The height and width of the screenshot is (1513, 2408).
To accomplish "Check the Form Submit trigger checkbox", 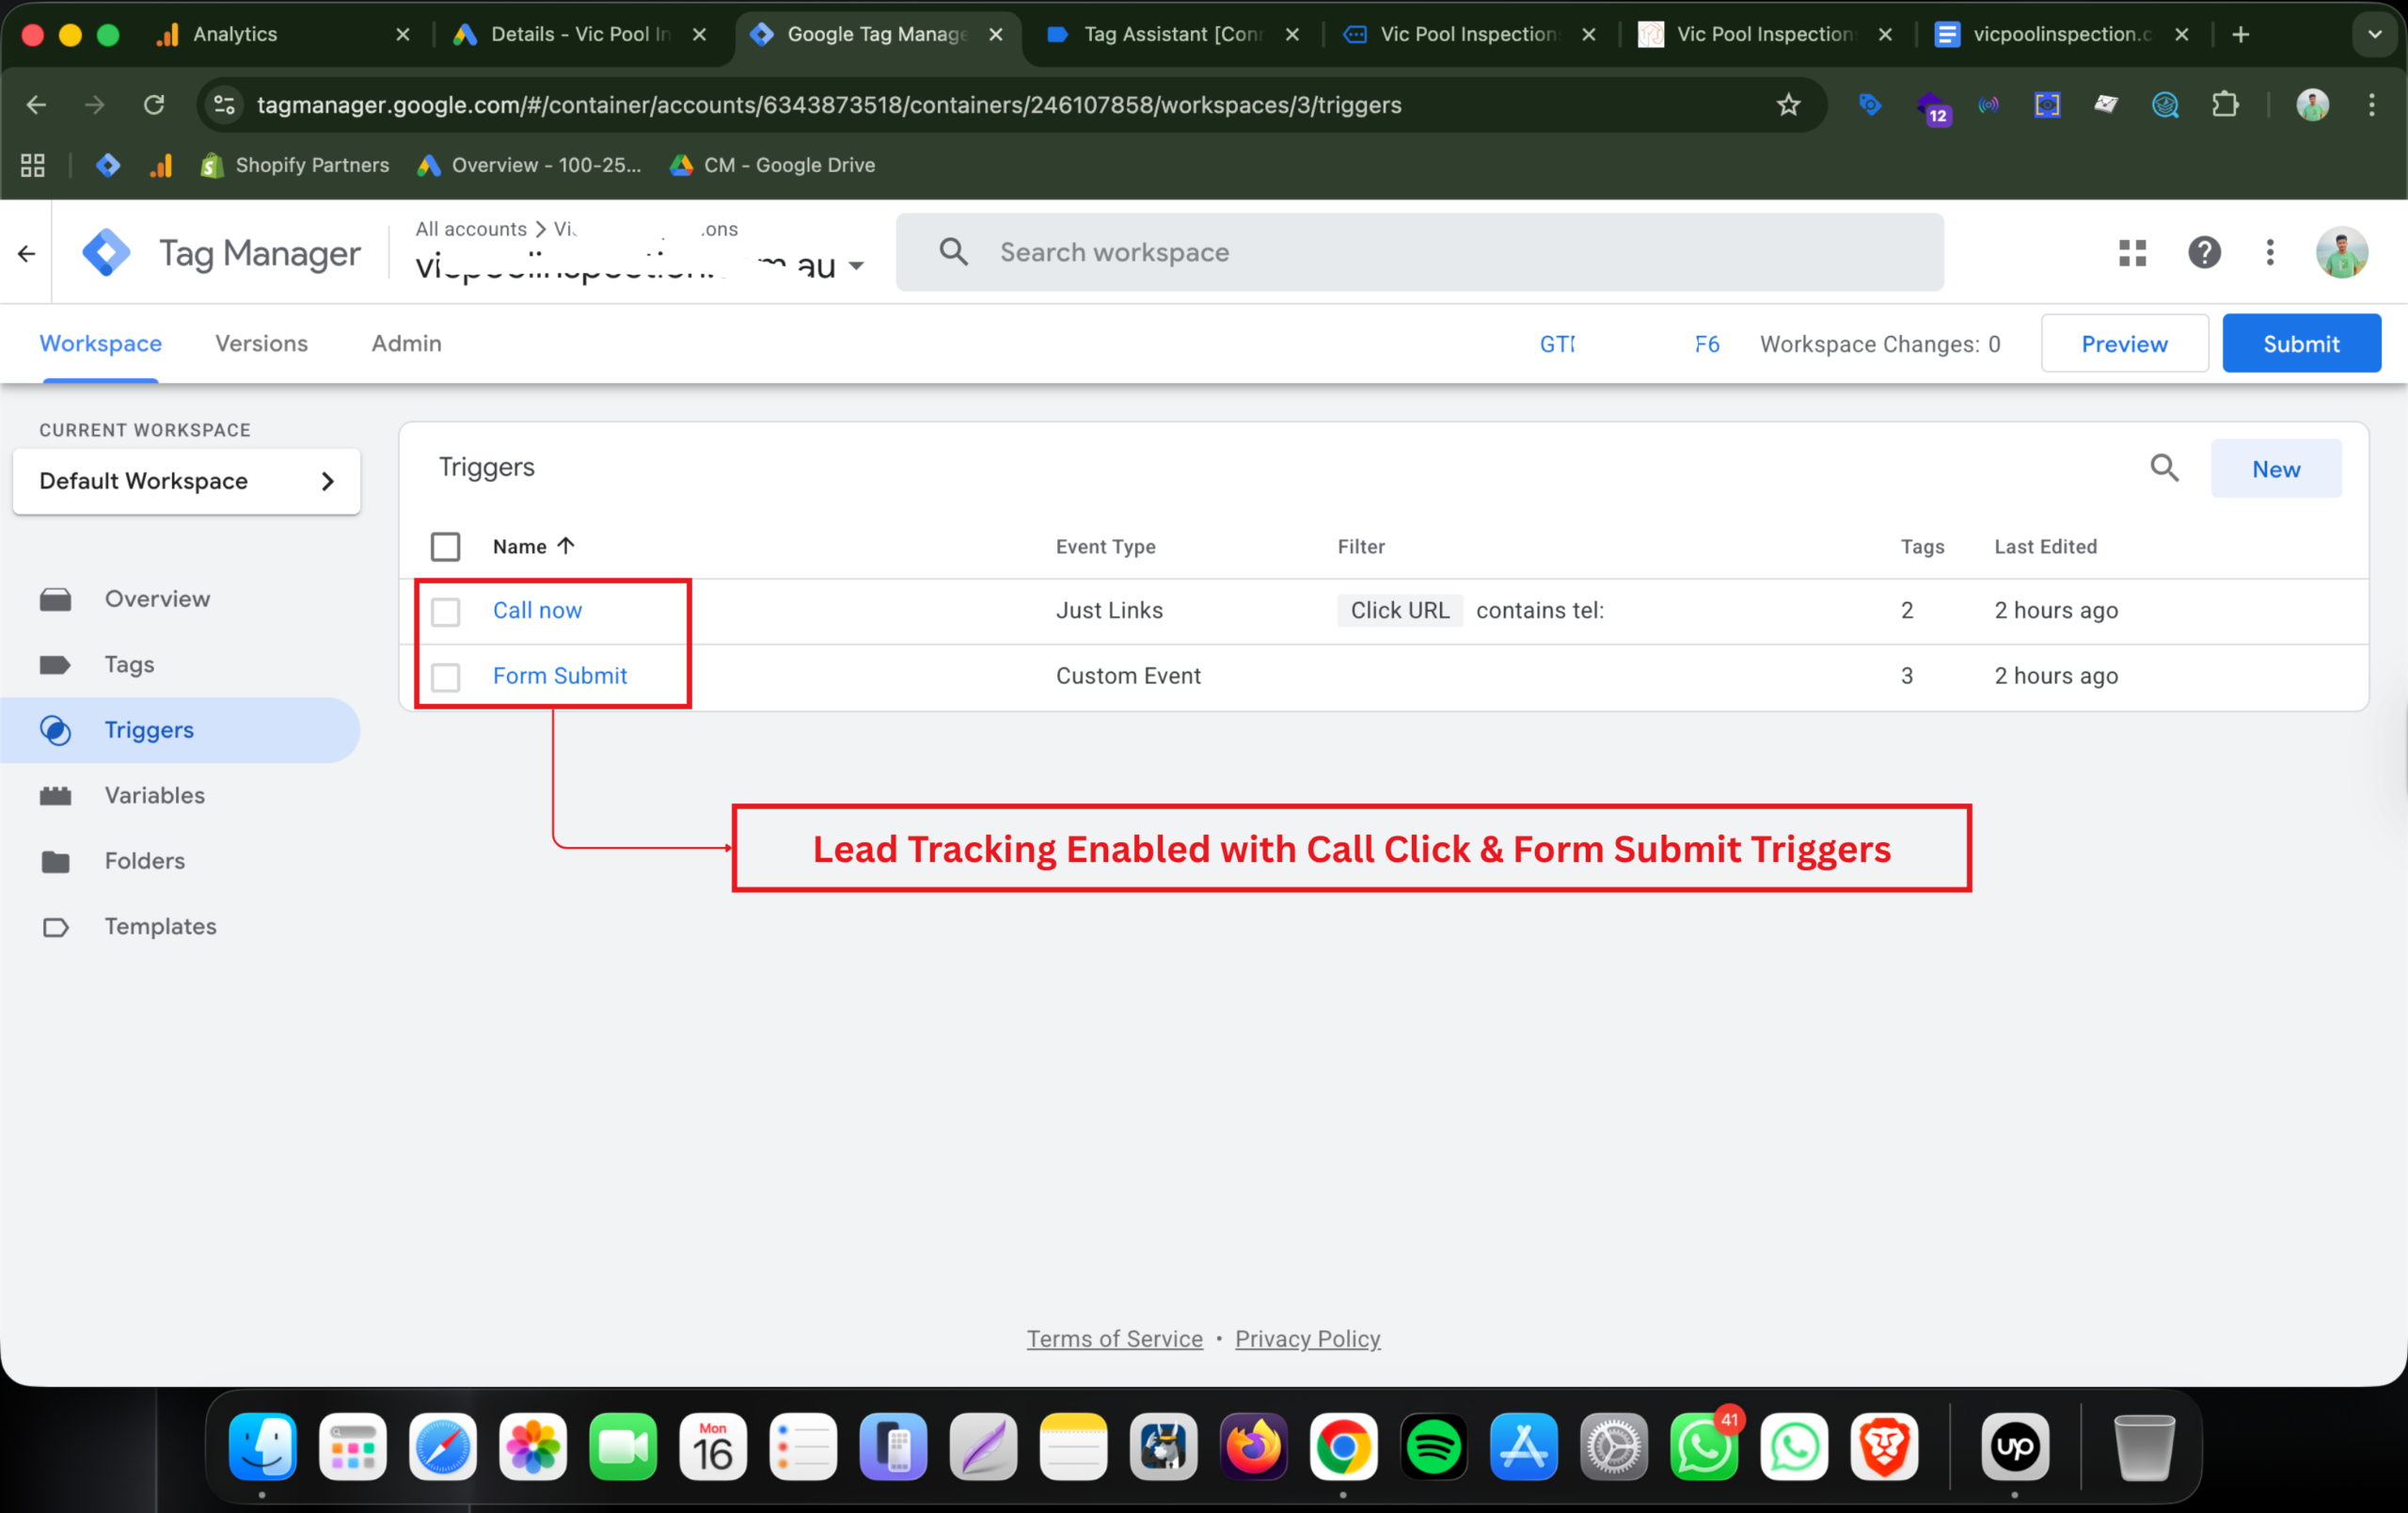I will (x=445, y=677).
